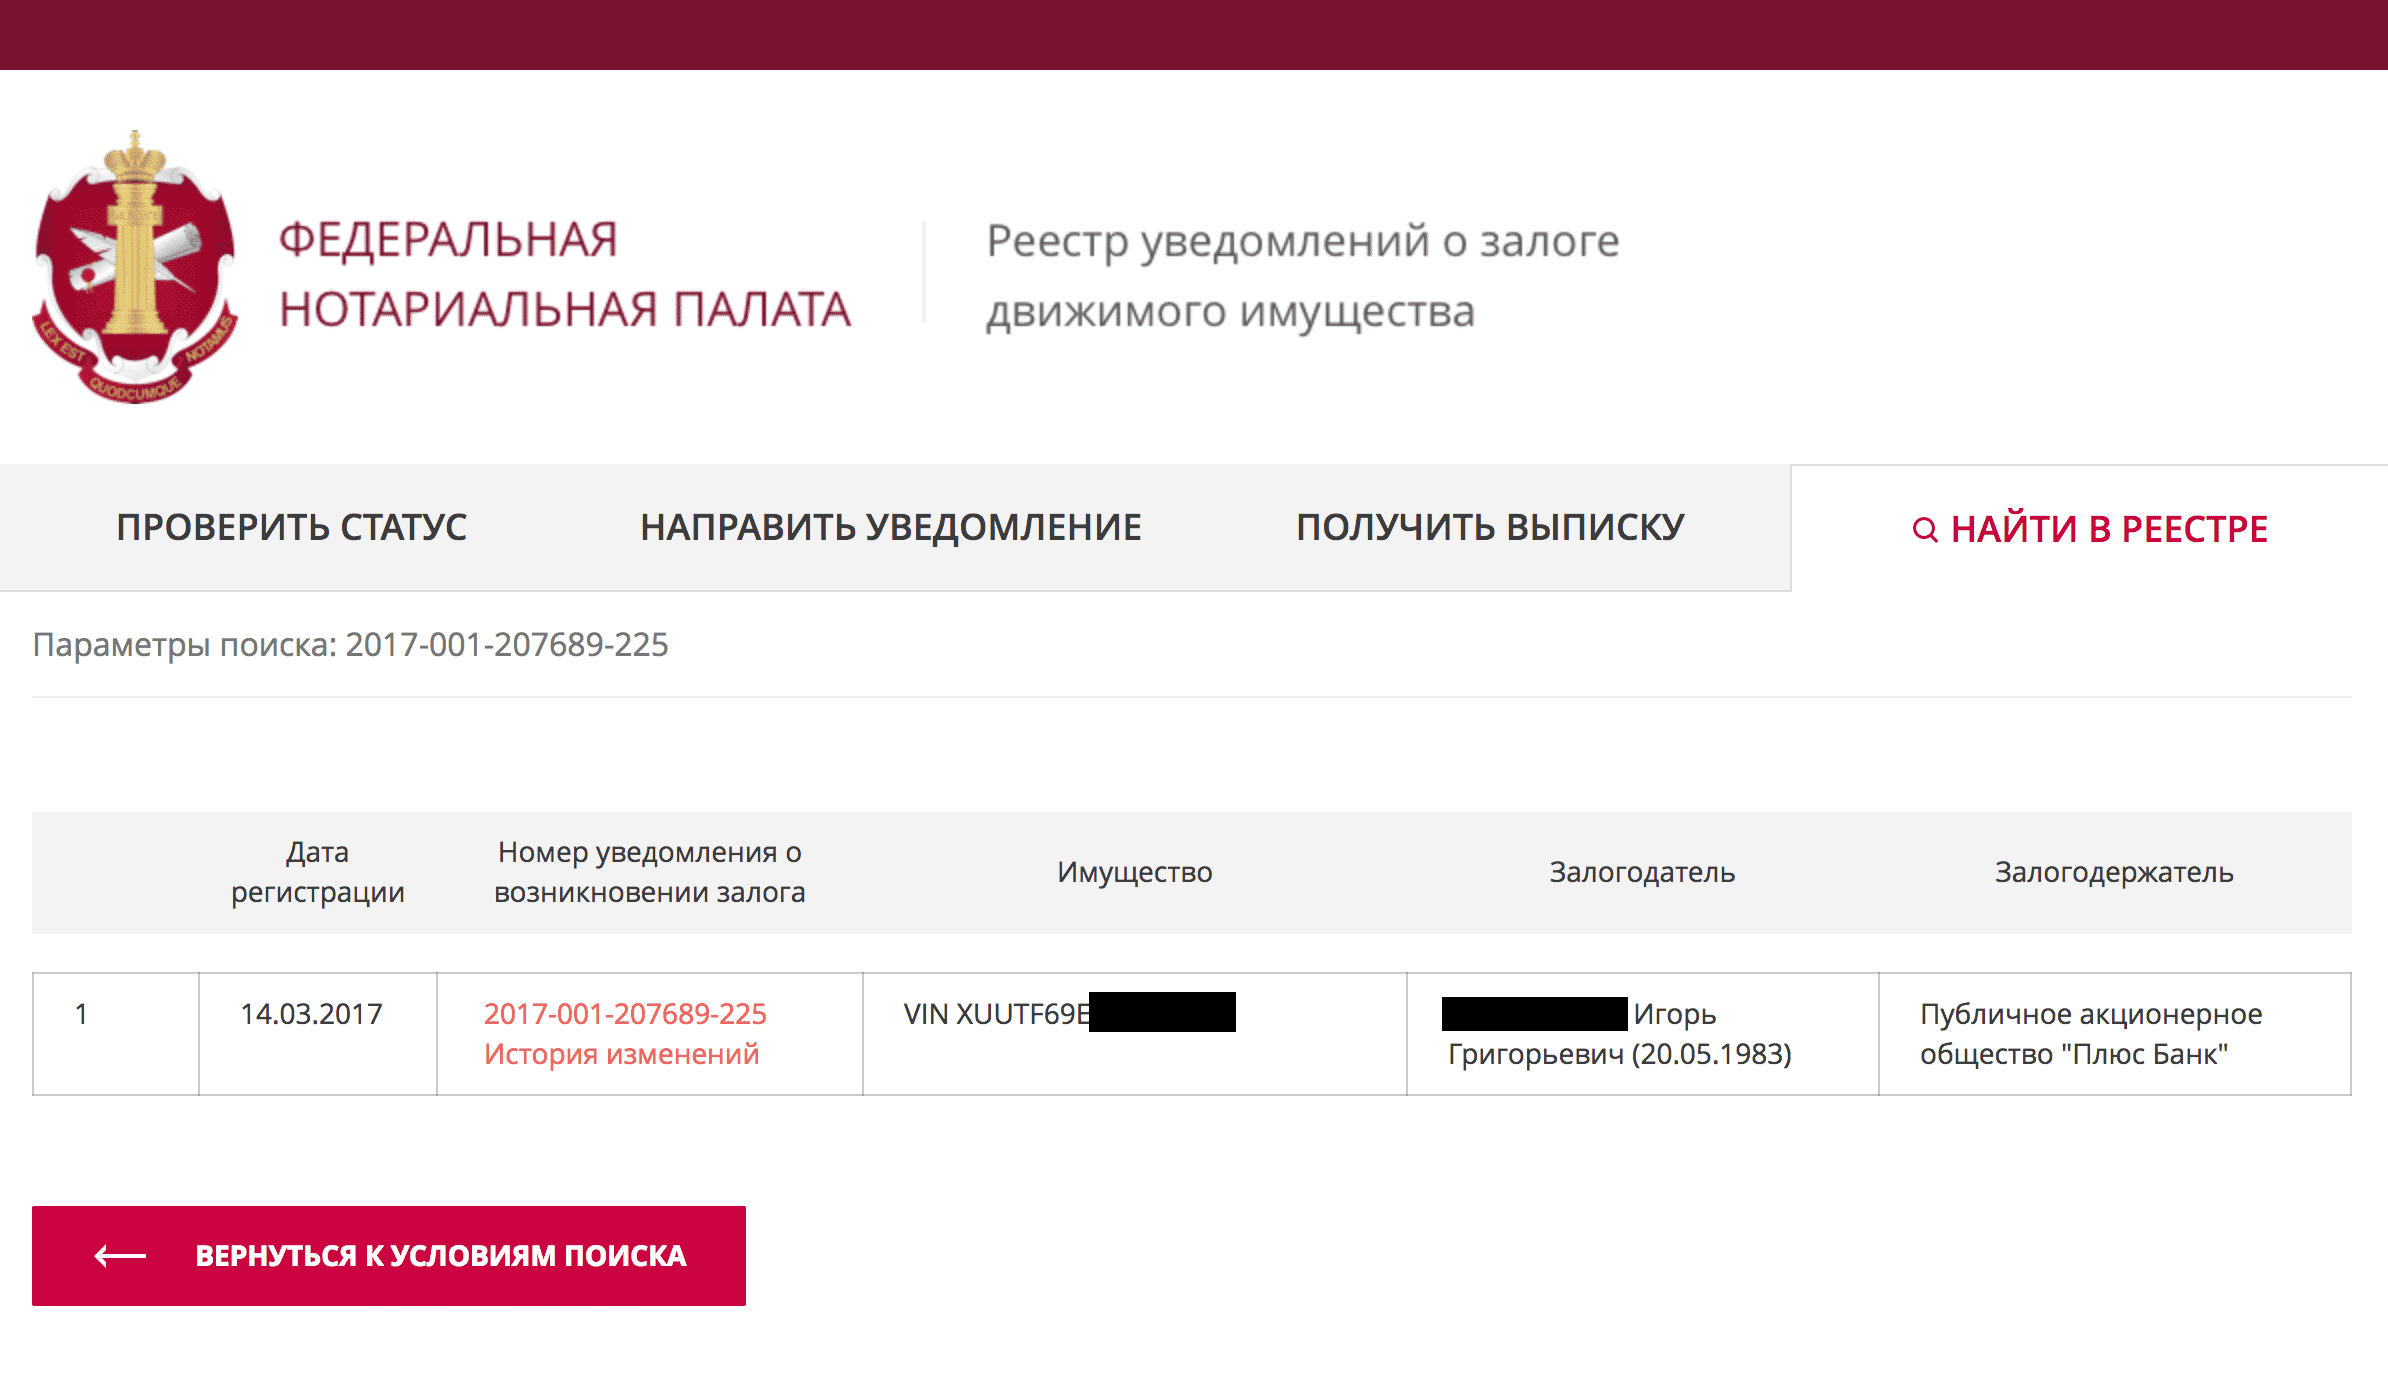
Task: Click the 14.03.2017 registration date cell
Action: coord(318,1034)
